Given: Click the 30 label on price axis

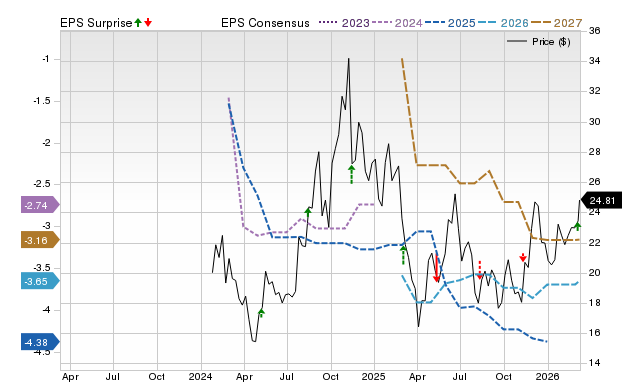Looking at the screenshot, I should [594, 122].
